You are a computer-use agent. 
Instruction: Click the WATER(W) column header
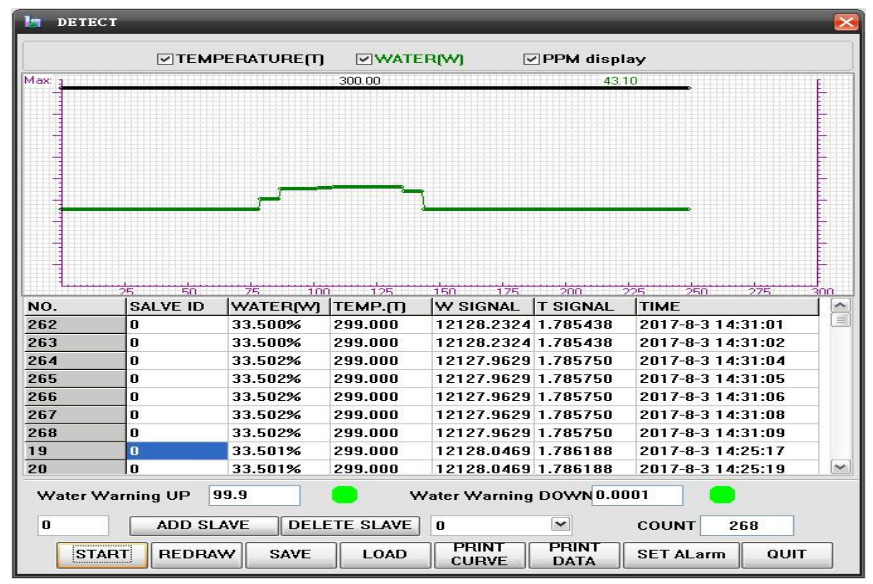point(278,307)
